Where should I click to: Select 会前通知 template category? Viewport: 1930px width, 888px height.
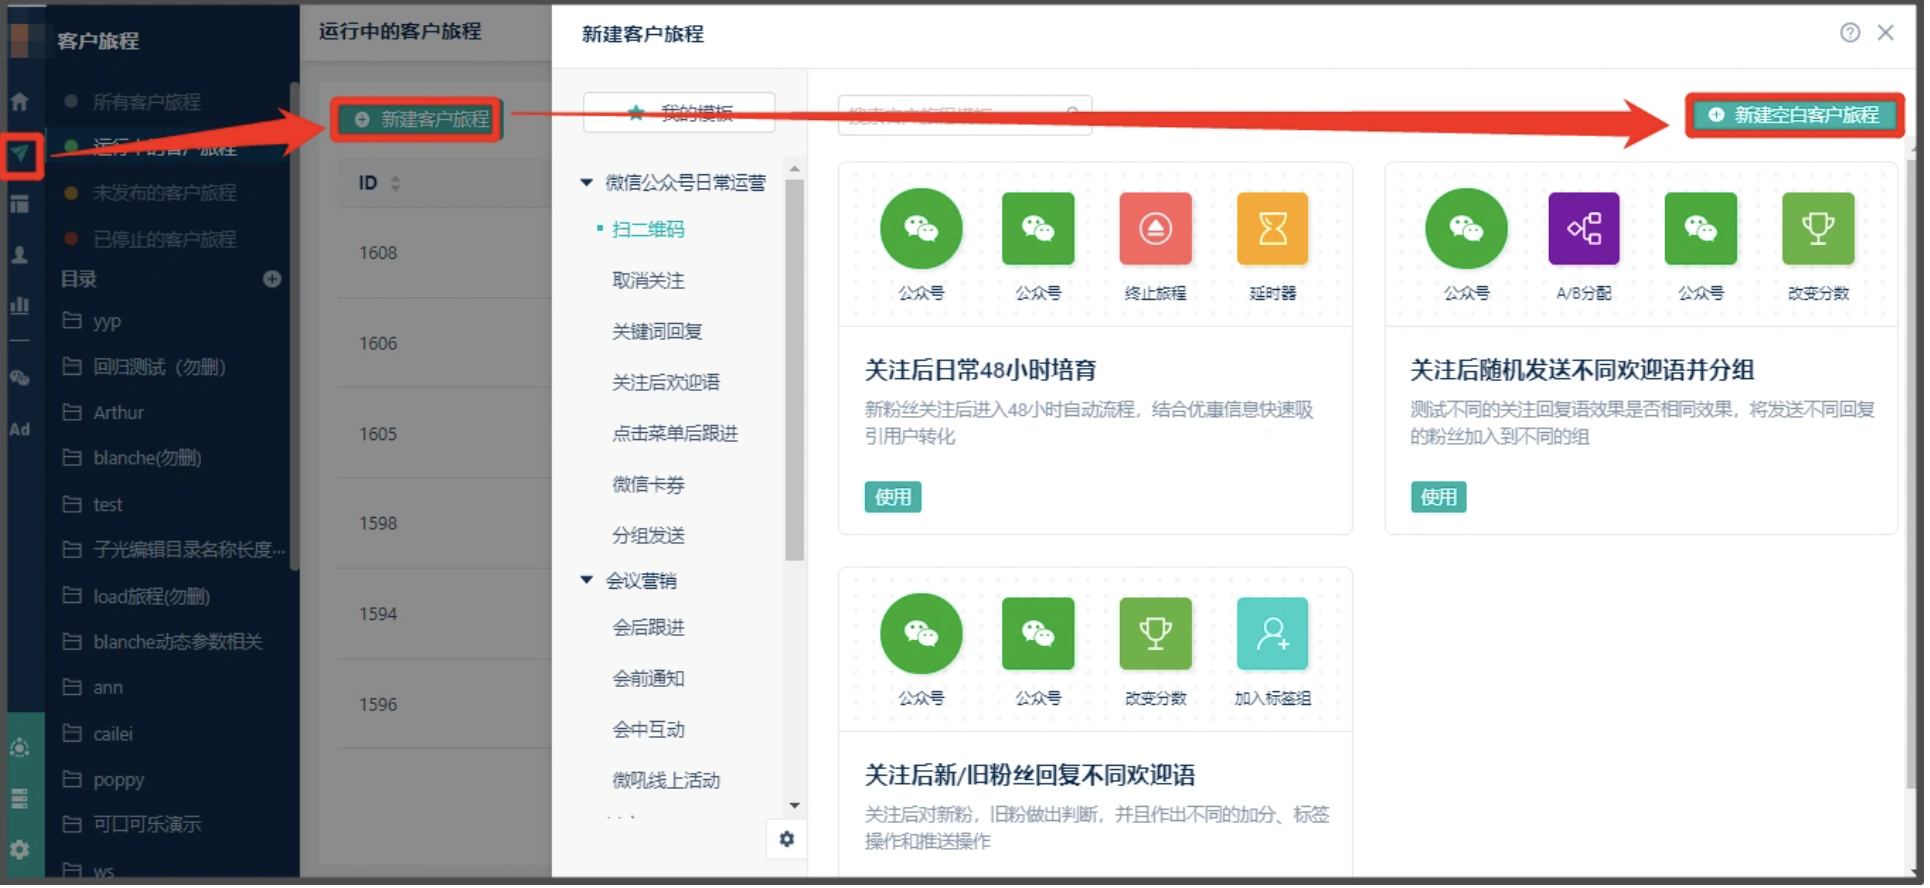point(650,678)
